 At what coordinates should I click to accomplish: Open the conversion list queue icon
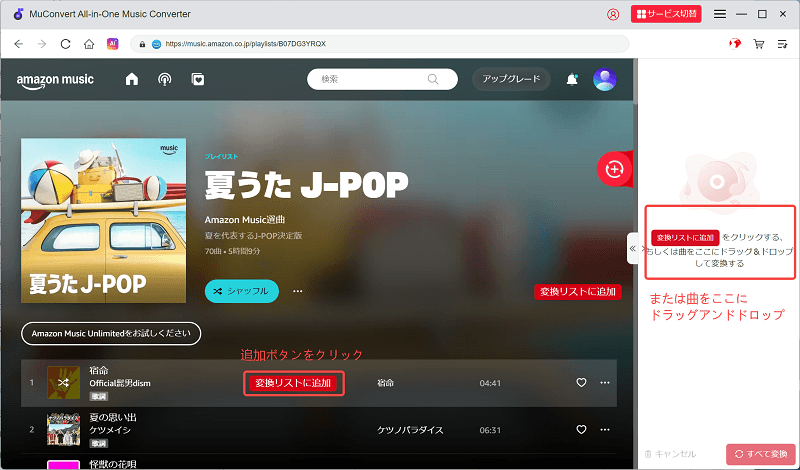pyautogui.click(x=782, y=44)
